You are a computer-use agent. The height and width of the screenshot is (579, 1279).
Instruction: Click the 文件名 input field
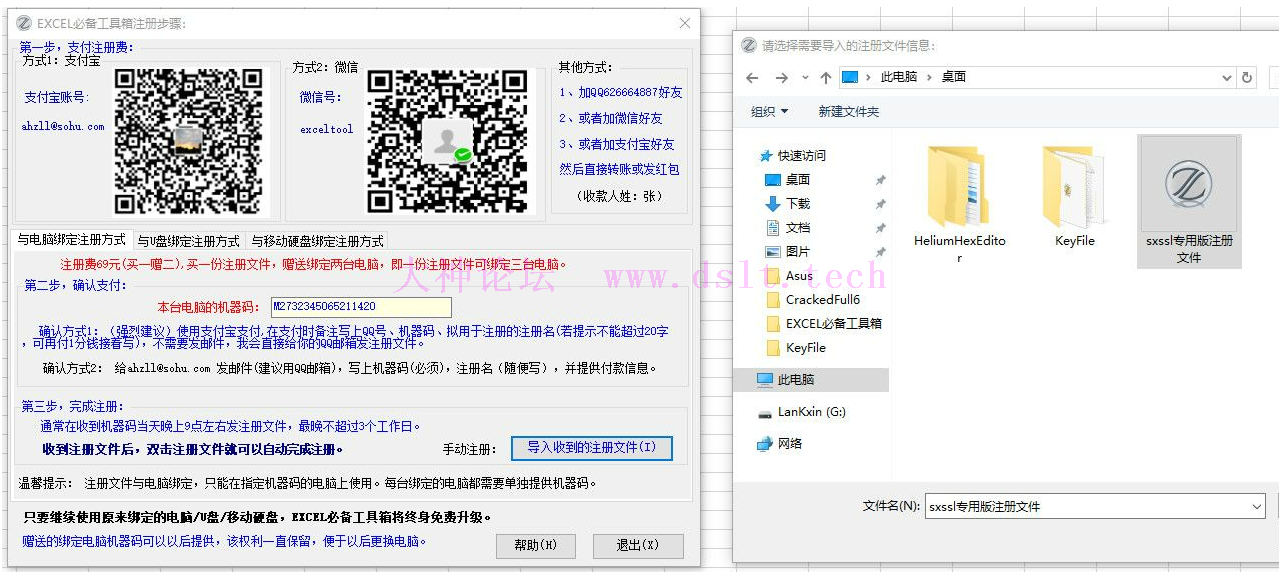click(x=1087, y=507)
